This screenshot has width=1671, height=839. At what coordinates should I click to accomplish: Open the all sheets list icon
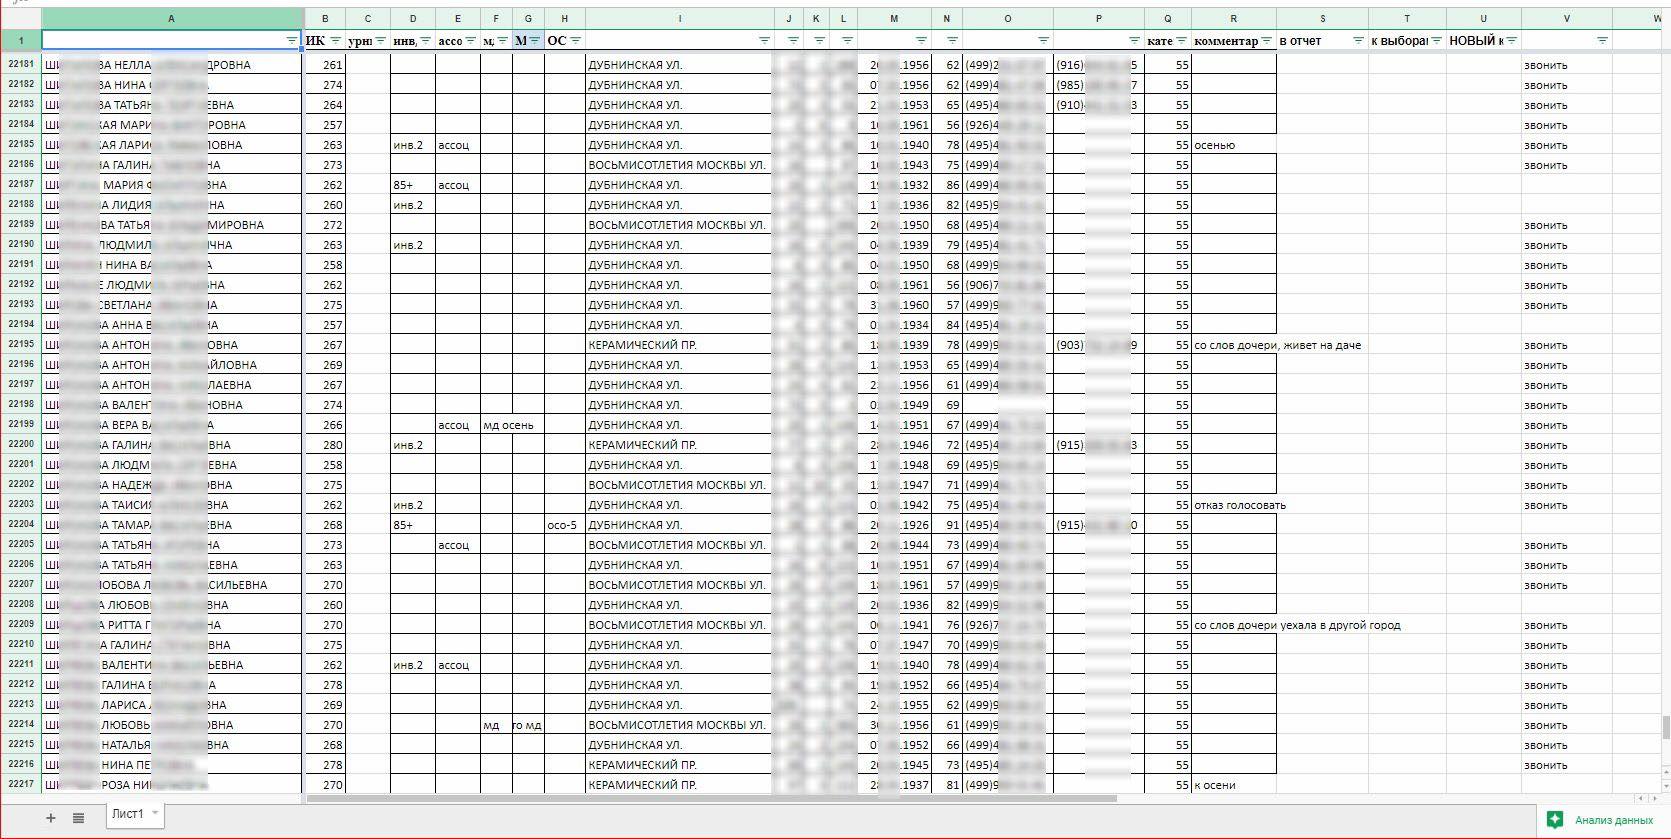[78, 818]
